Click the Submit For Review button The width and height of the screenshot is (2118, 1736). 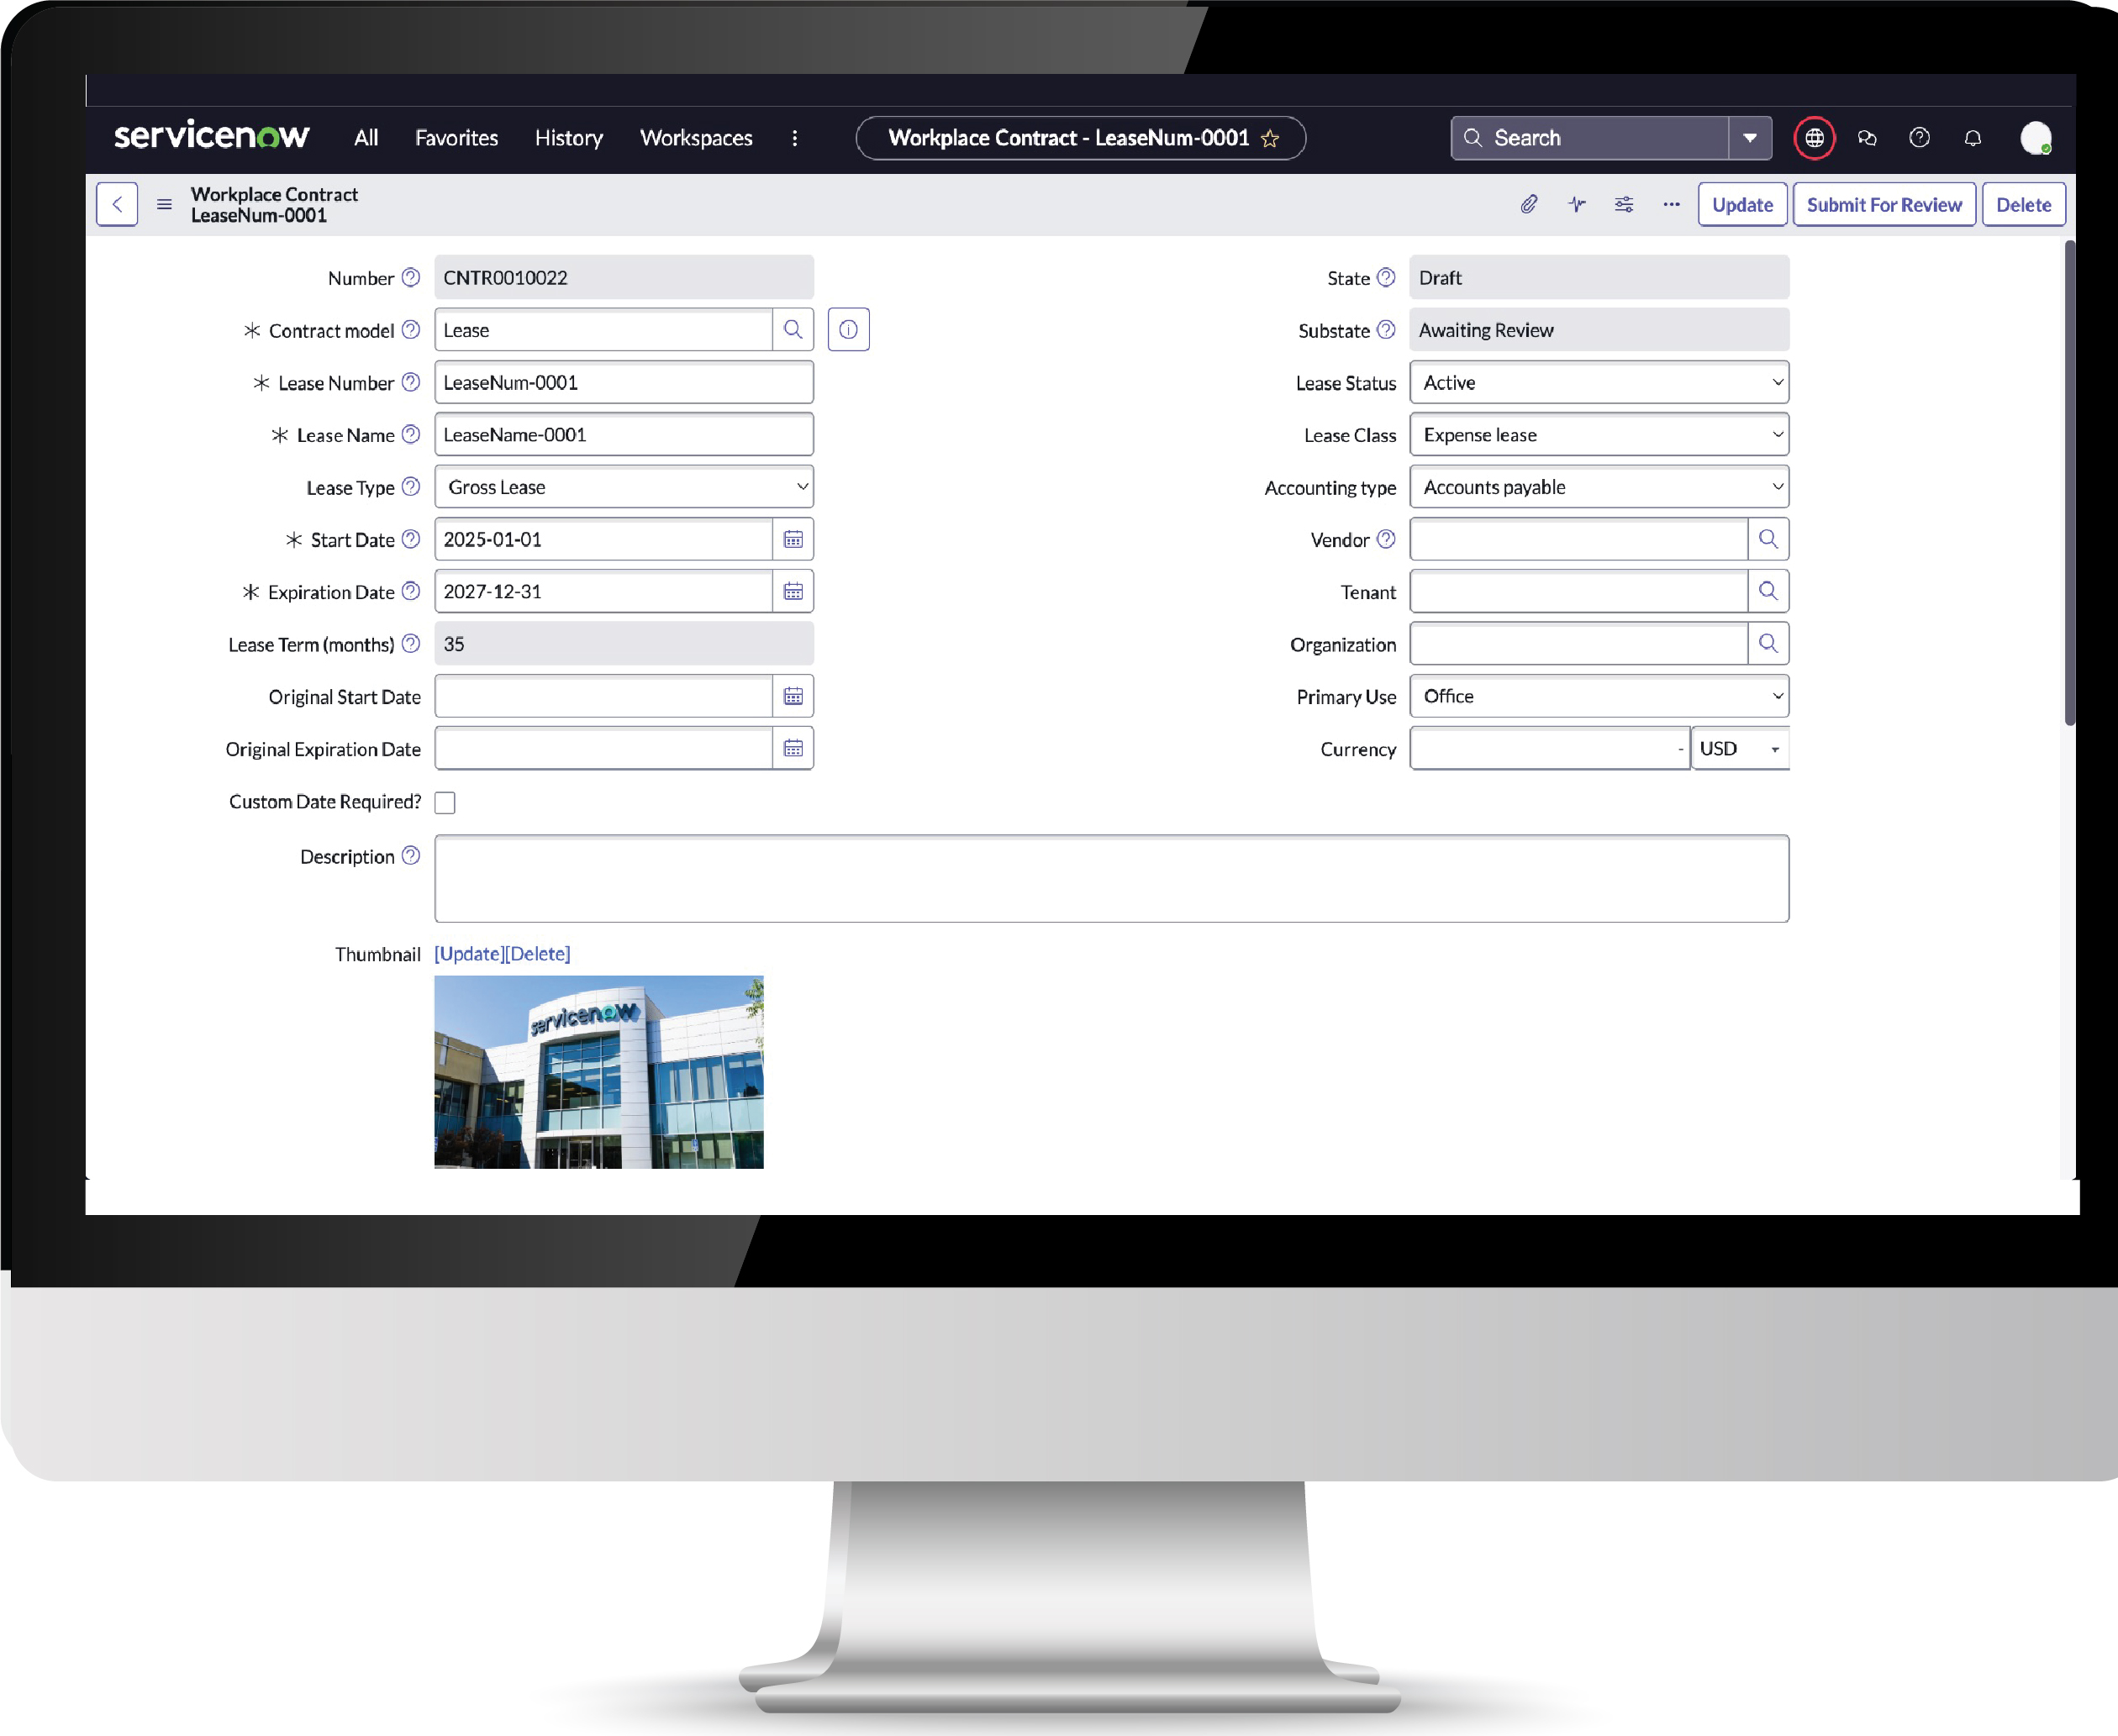click(x=1883, y=204)
